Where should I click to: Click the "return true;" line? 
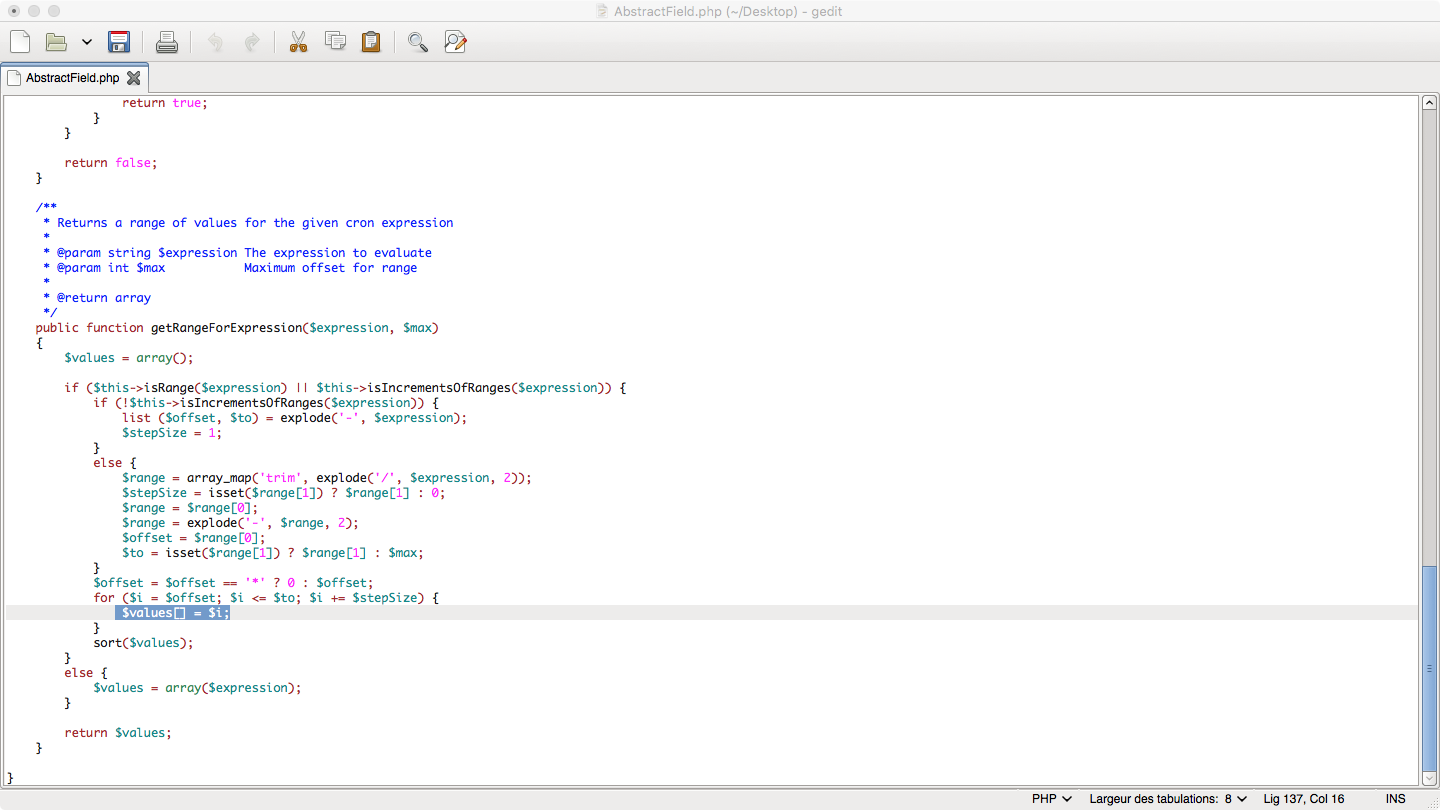point(165,103)
